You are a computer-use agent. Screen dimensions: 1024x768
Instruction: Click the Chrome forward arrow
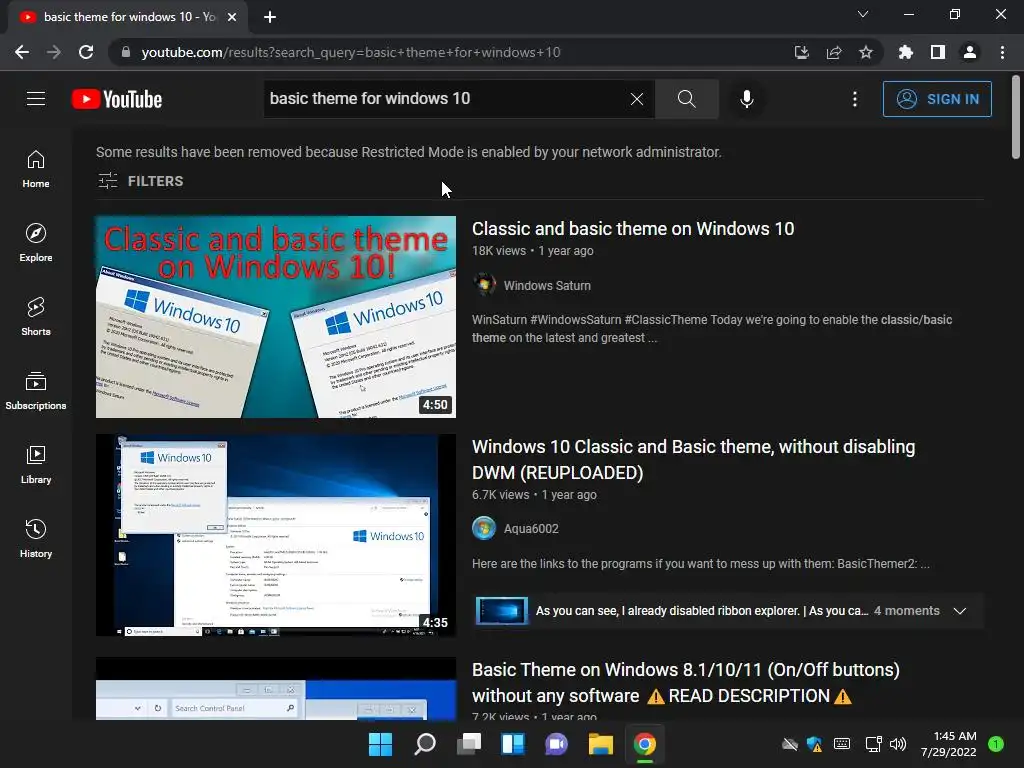click(54, 52)
